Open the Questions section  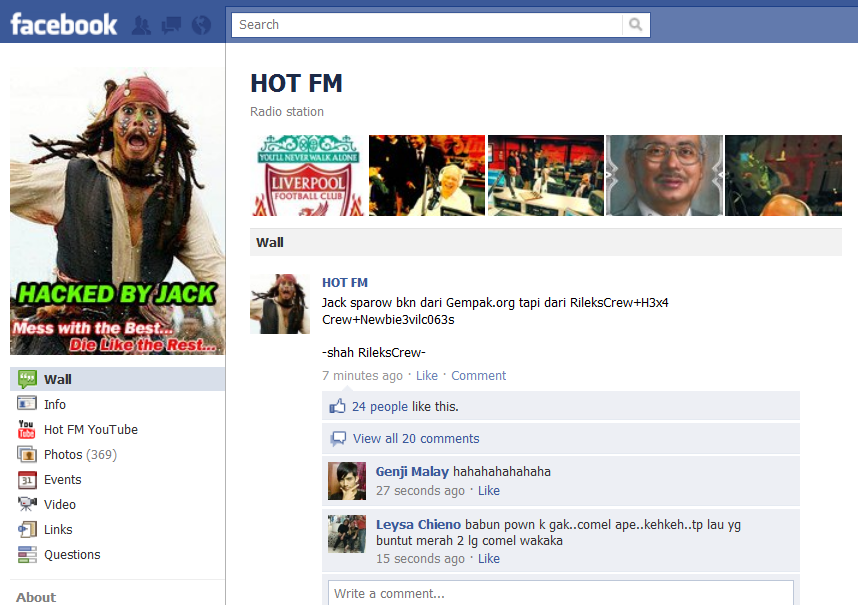point(72,555)
